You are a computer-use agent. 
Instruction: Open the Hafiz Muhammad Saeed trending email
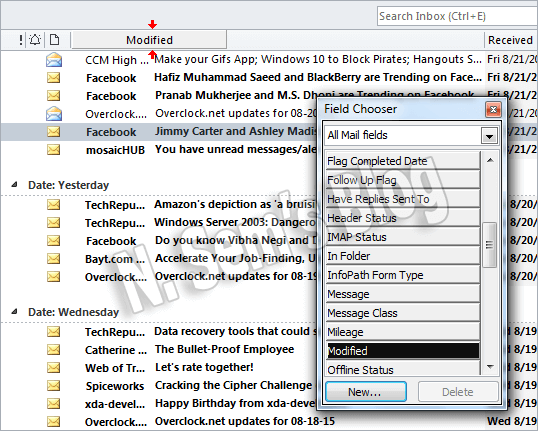coord(318,78)
